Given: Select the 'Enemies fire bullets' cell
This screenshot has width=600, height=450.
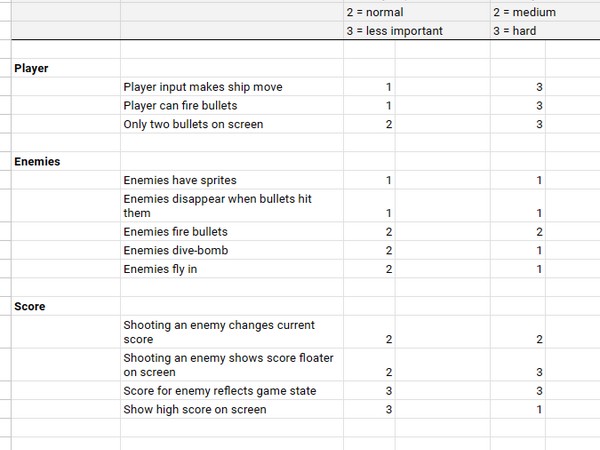Looking at the screenshot, I should (232, 232).
